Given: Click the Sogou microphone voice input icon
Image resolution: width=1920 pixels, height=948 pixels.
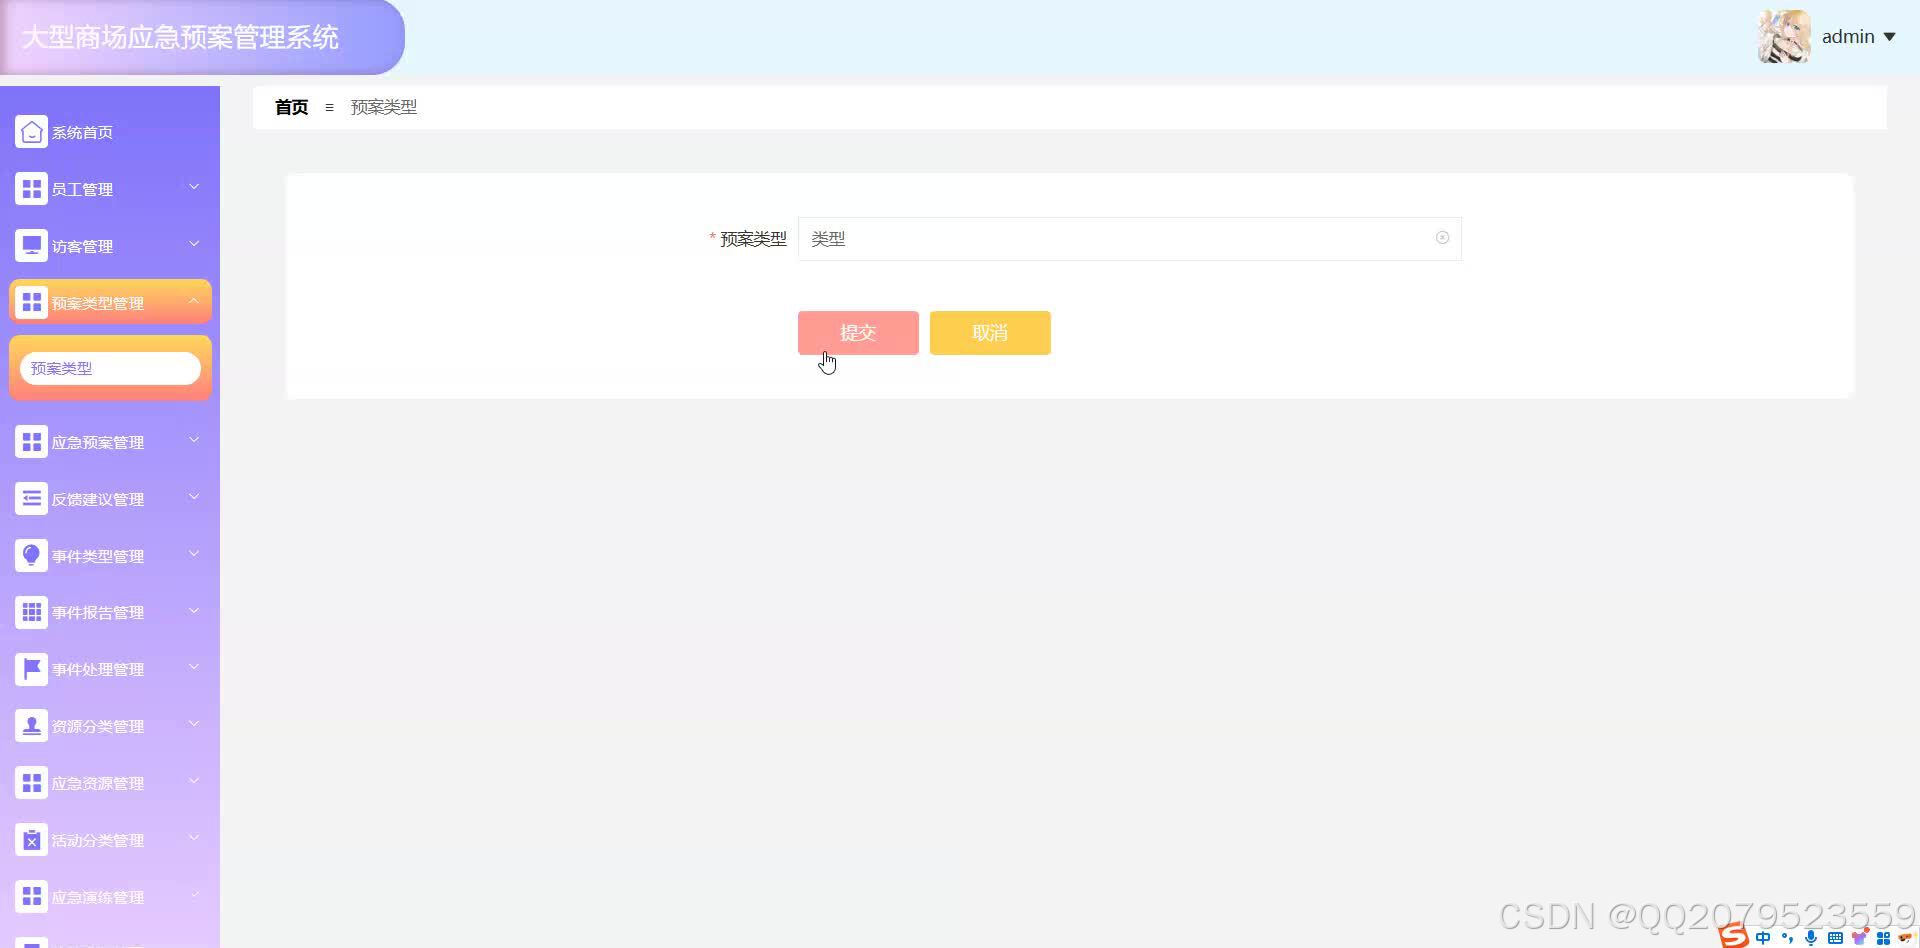Looking at the screenshot, I should pyautogui.click(x=1811, y=938).
